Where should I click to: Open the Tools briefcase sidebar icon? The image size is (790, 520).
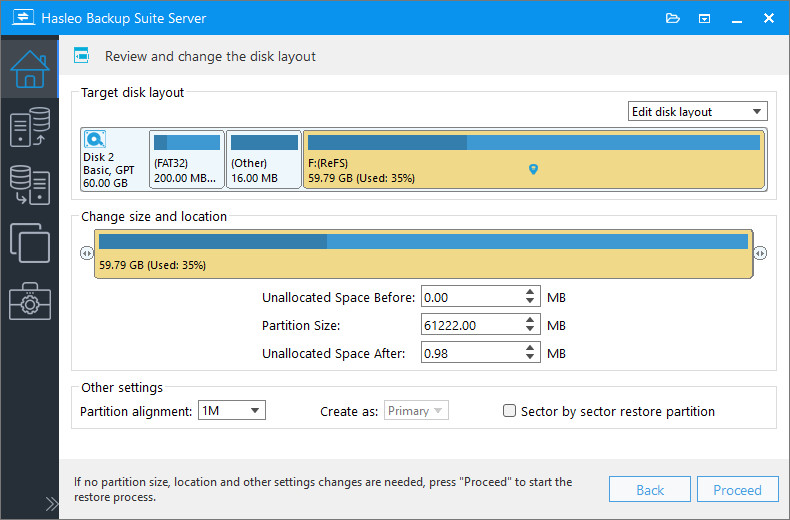coord(30,301)
